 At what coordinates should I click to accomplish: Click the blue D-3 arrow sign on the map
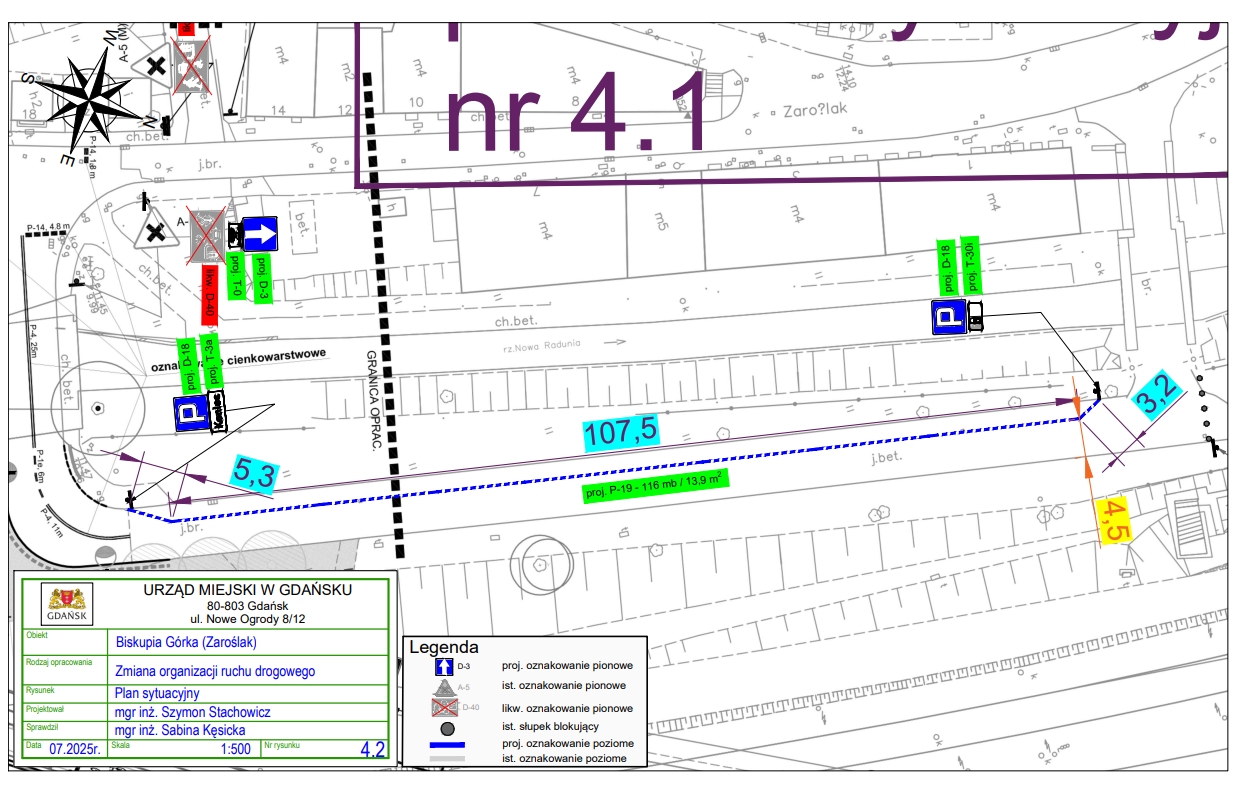[259, 235]
